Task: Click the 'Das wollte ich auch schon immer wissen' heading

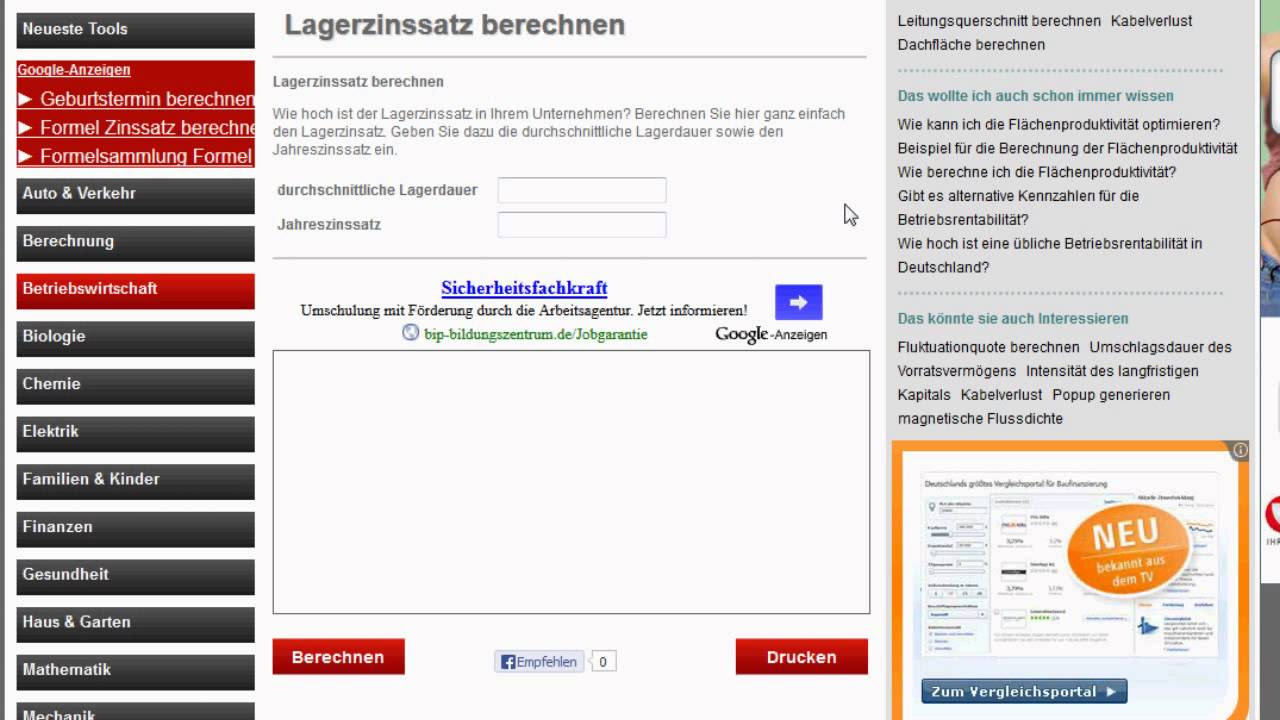Action: point(1036,96)
